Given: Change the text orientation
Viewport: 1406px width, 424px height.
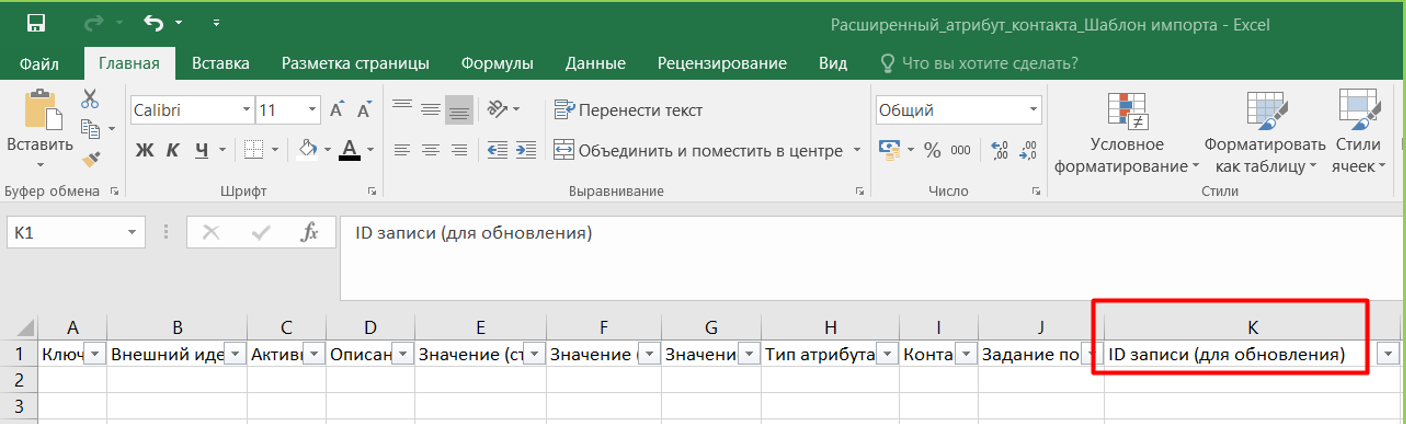Looking at the screenshot, I should pyautogui.click(x=497, y=109).
